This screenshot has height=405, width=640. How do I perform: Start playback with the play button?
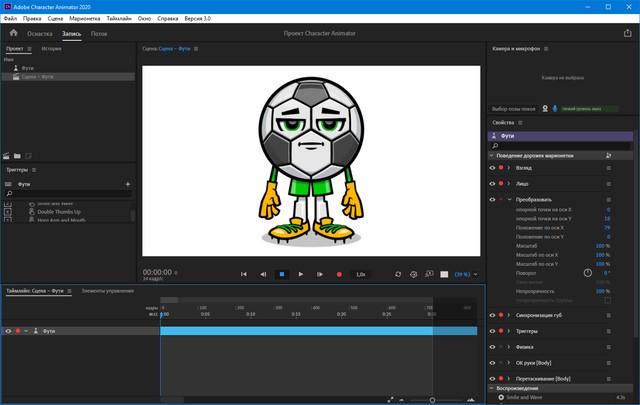[x=301, y=274]
